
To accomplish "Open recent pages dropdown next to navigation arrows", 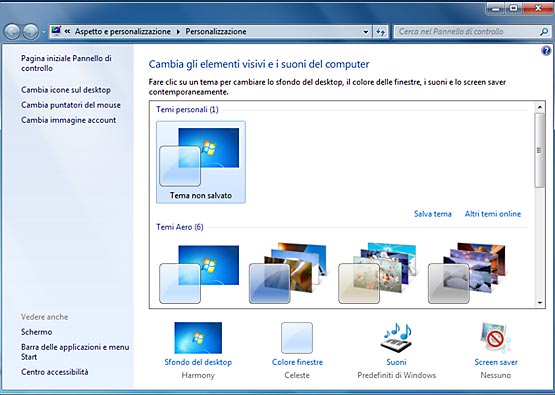I will (x=44, y=32).
